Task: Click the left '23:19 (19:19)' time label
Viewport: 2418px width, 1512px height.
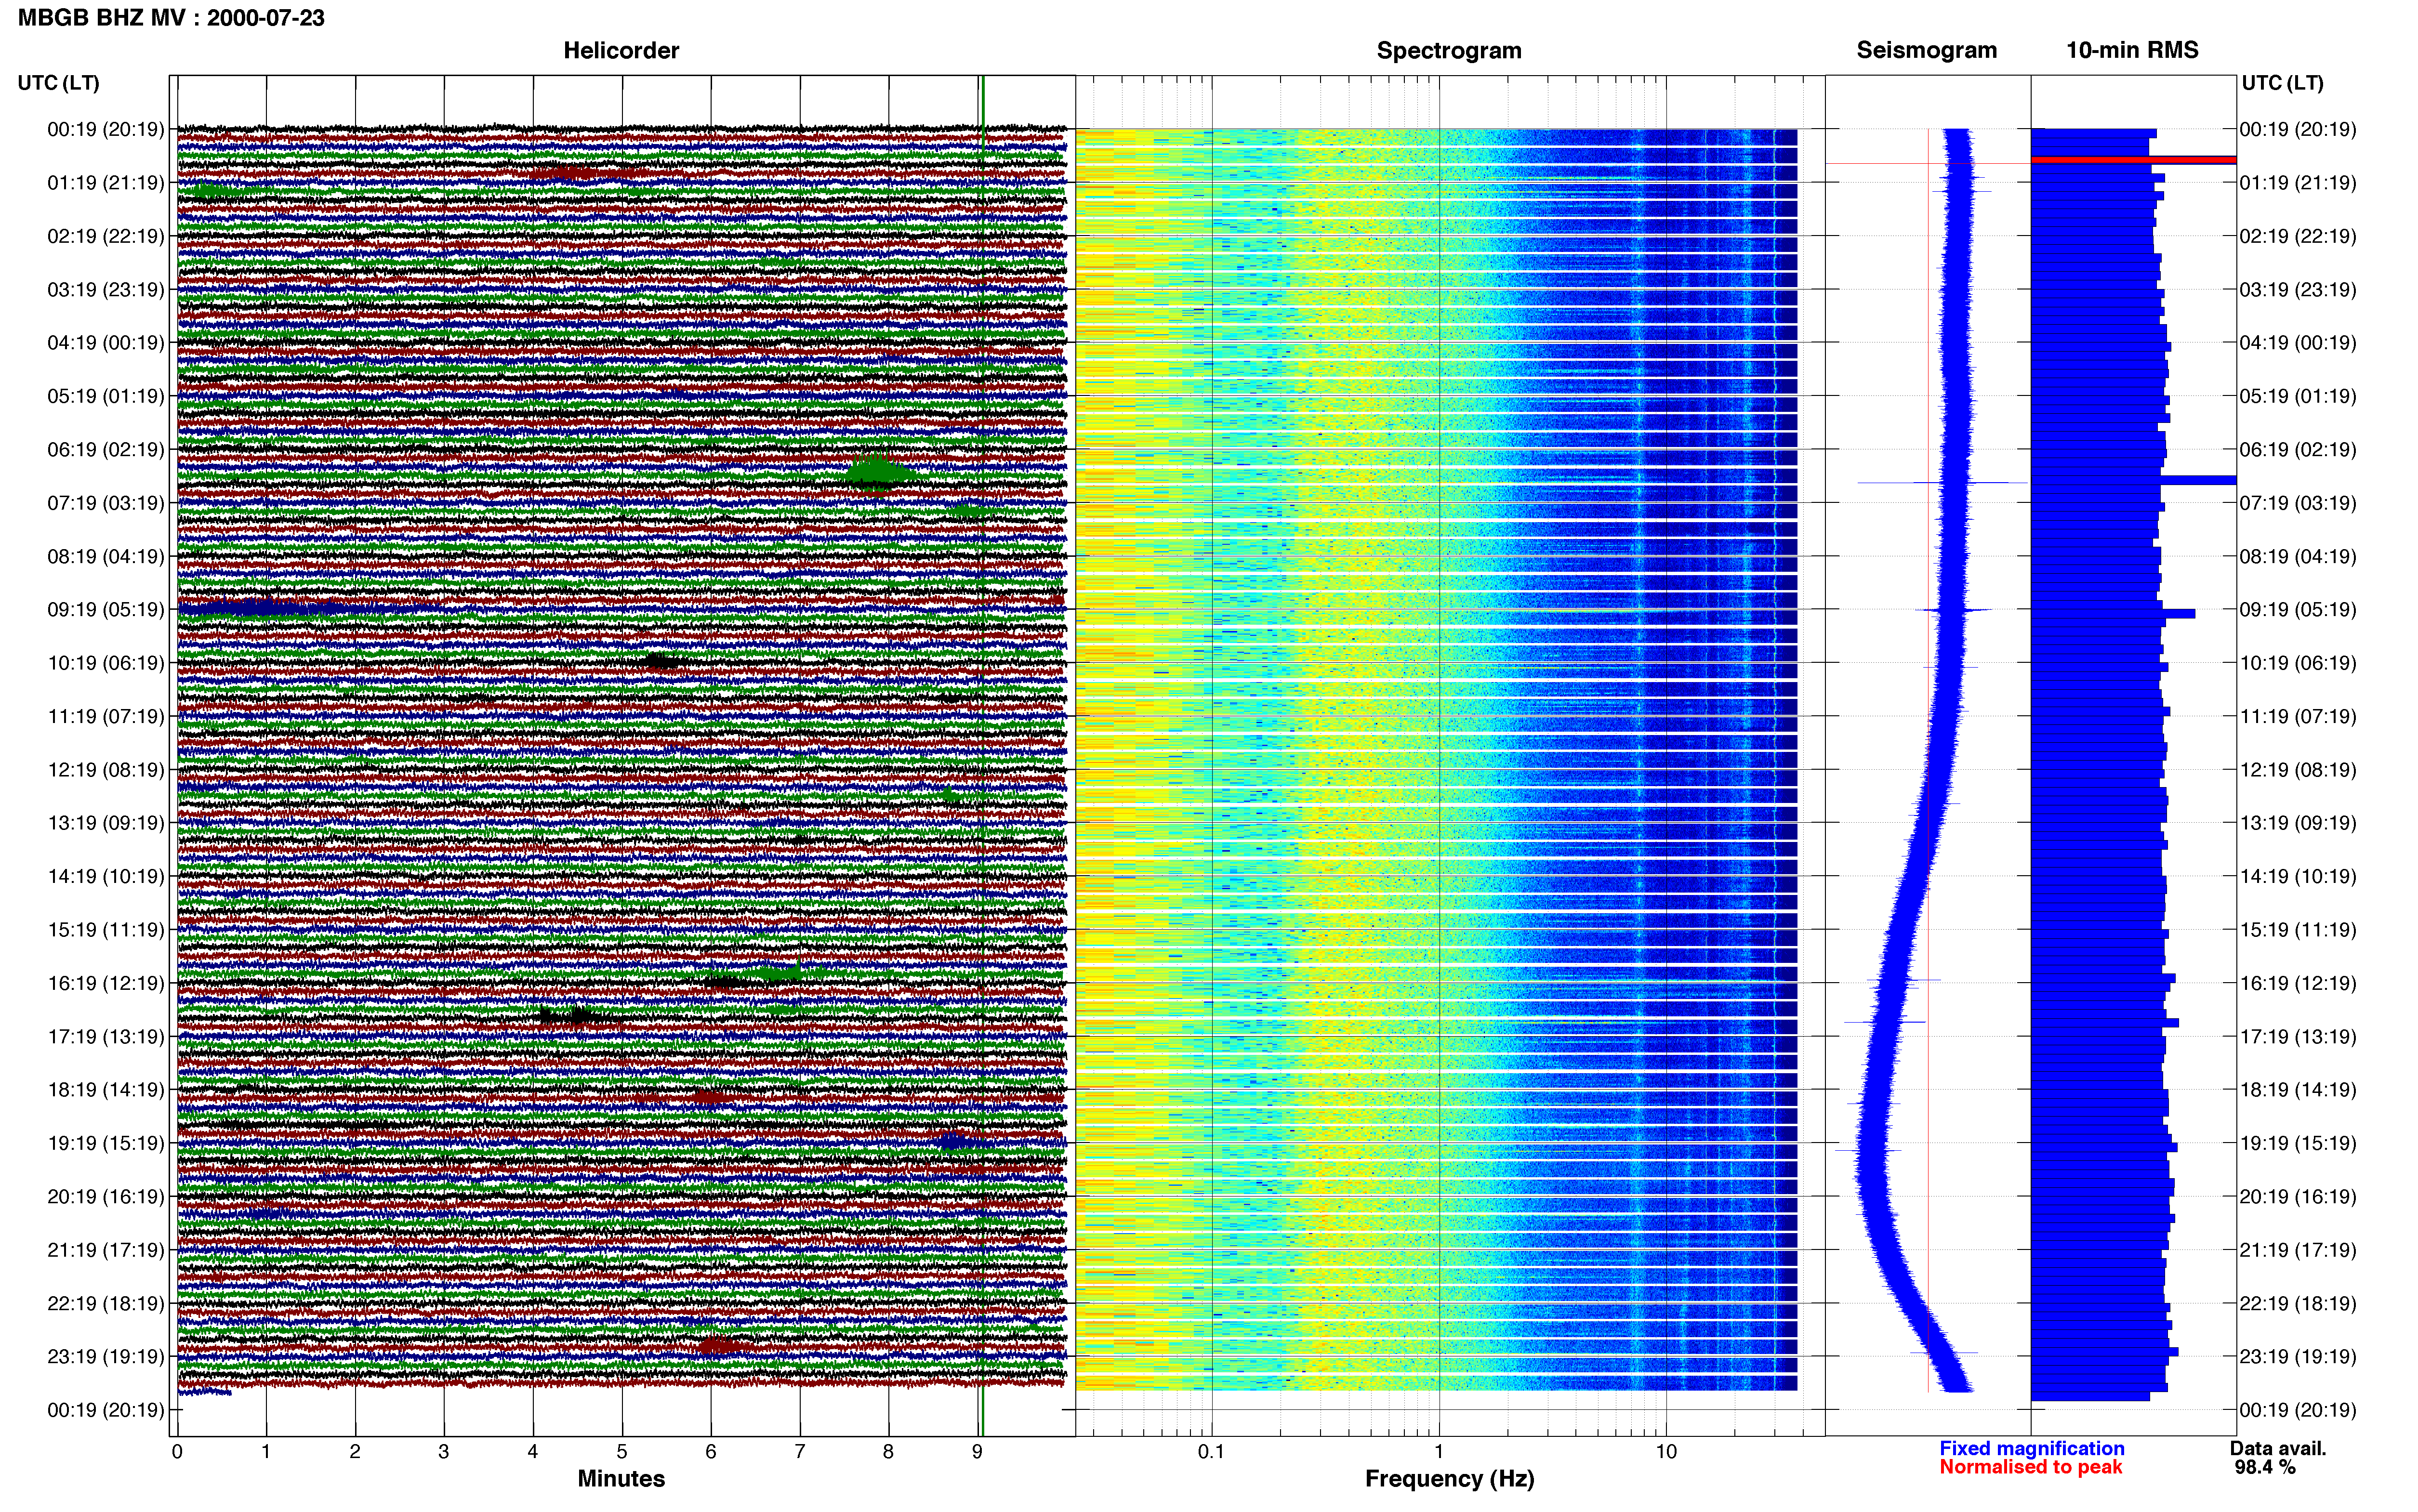Action: [106, 1357]
